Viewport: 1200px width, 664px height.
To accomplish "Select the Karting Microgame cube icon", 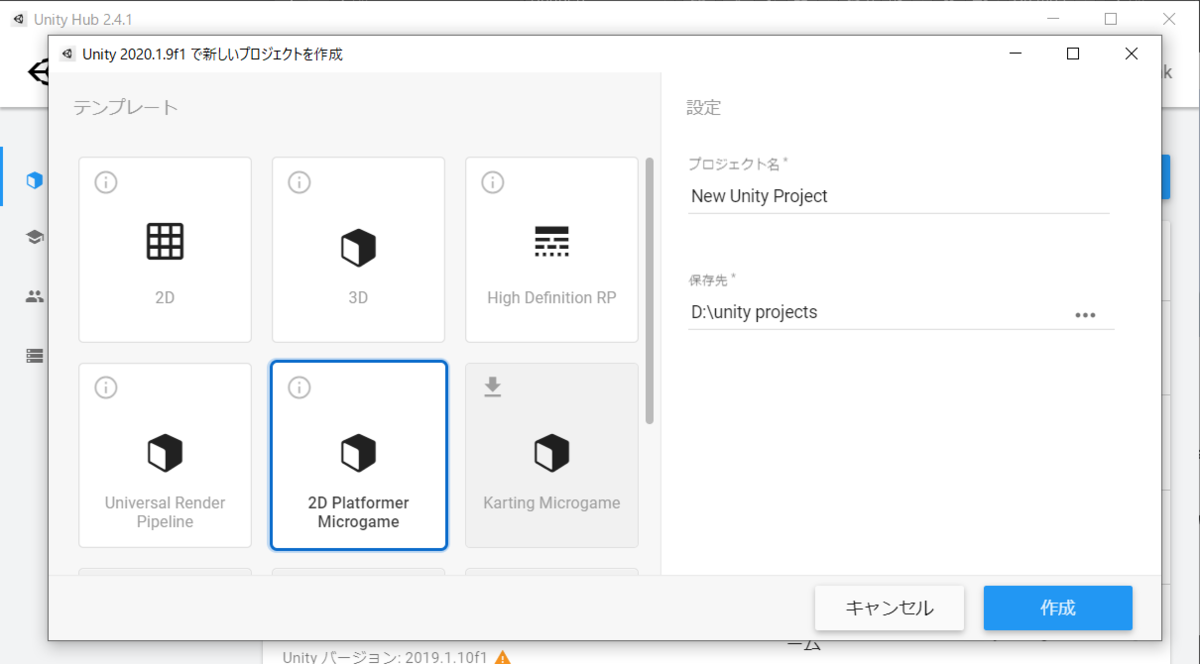I will [x=551, y=453].
